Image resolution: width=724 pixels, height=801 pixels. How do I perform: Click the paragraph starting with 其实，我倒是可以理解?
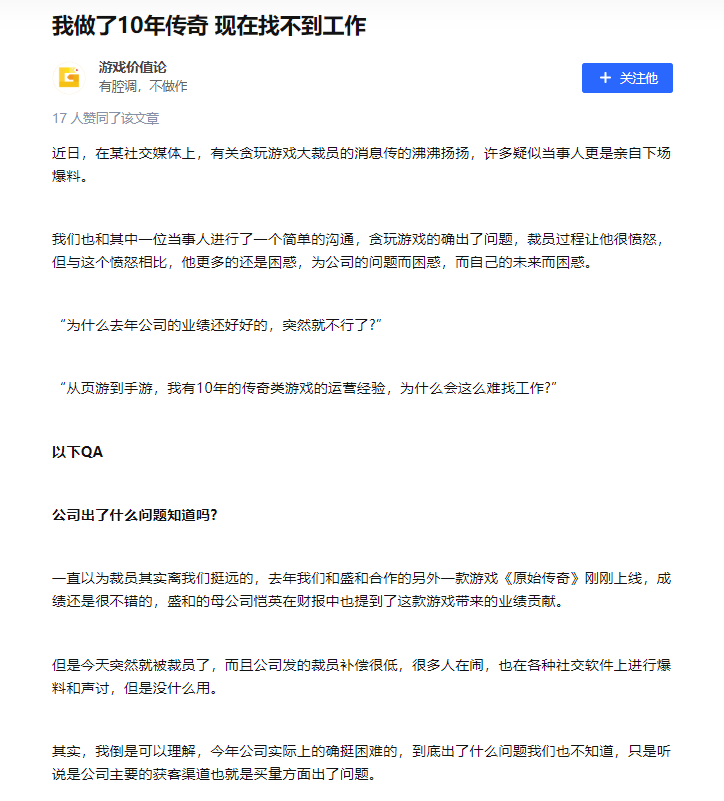(361, 763)
